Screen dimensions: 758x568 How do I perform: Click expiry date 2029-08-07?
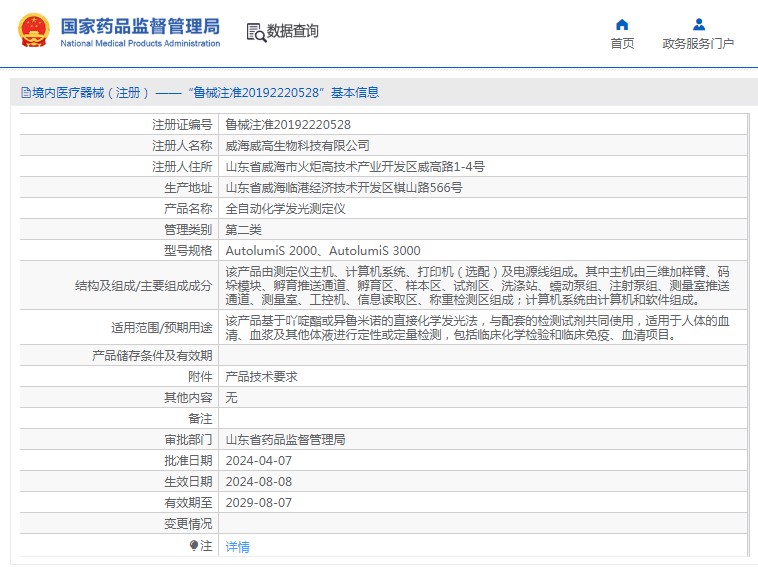(259, 503)
